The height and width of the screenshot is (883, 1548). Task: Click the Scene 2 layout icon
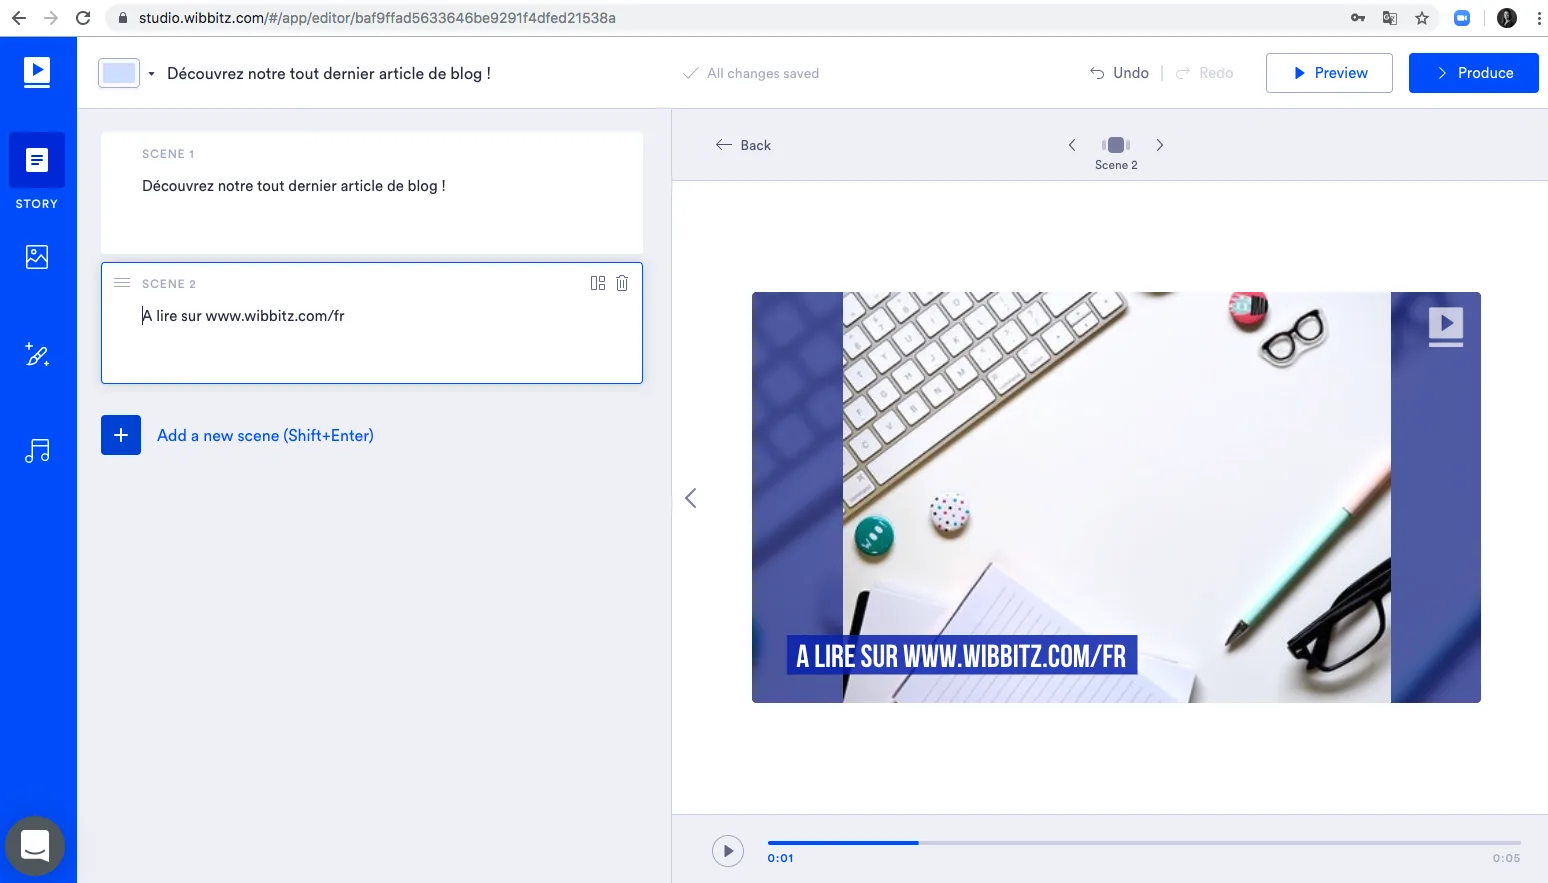[598, 283]
